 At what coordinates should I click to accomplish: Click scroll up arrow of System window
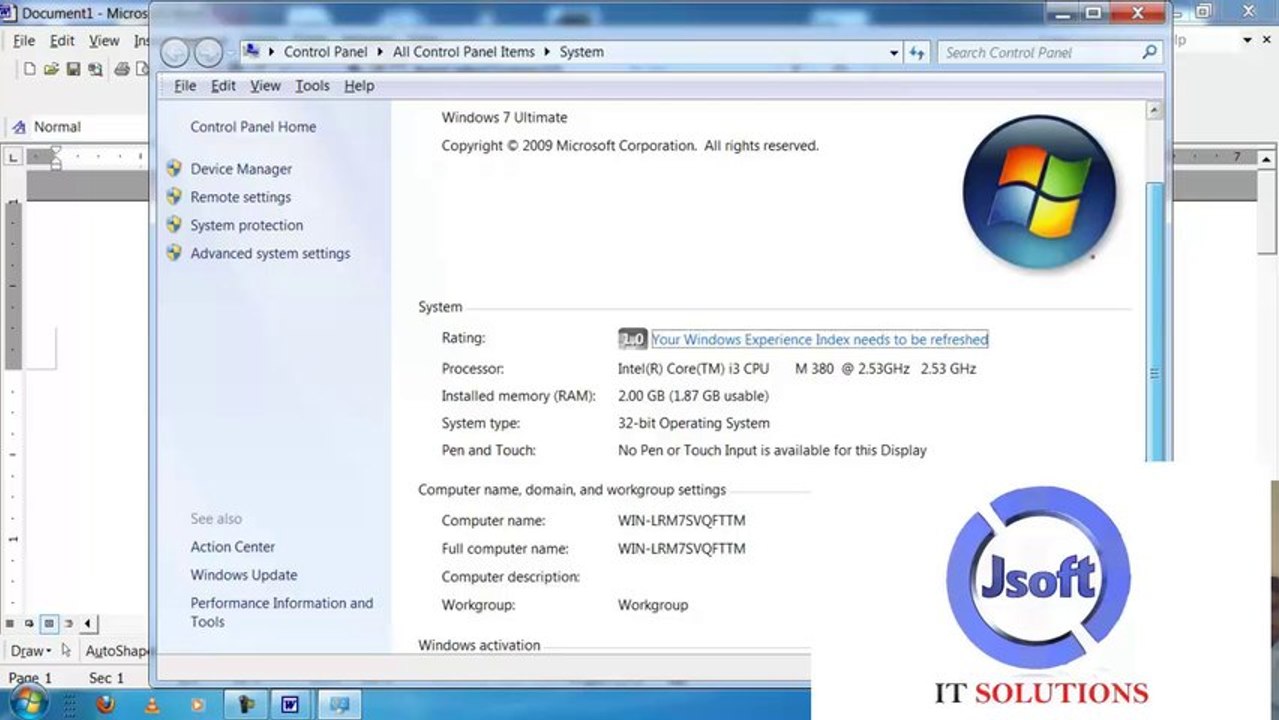(1154, 111)
